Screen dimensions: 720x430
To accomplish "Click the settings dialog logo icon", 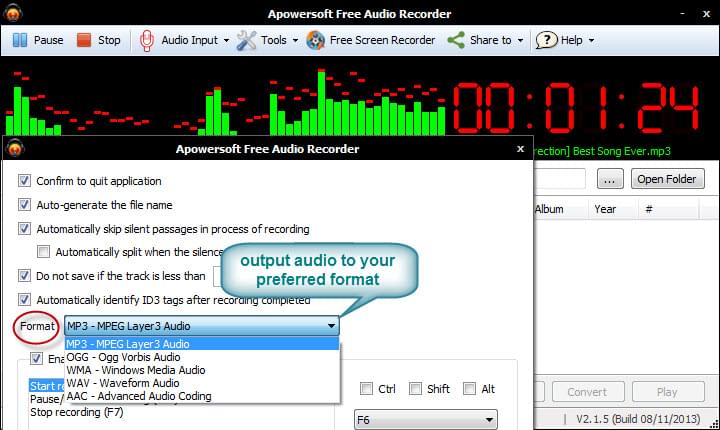I will tap(15, 149).
